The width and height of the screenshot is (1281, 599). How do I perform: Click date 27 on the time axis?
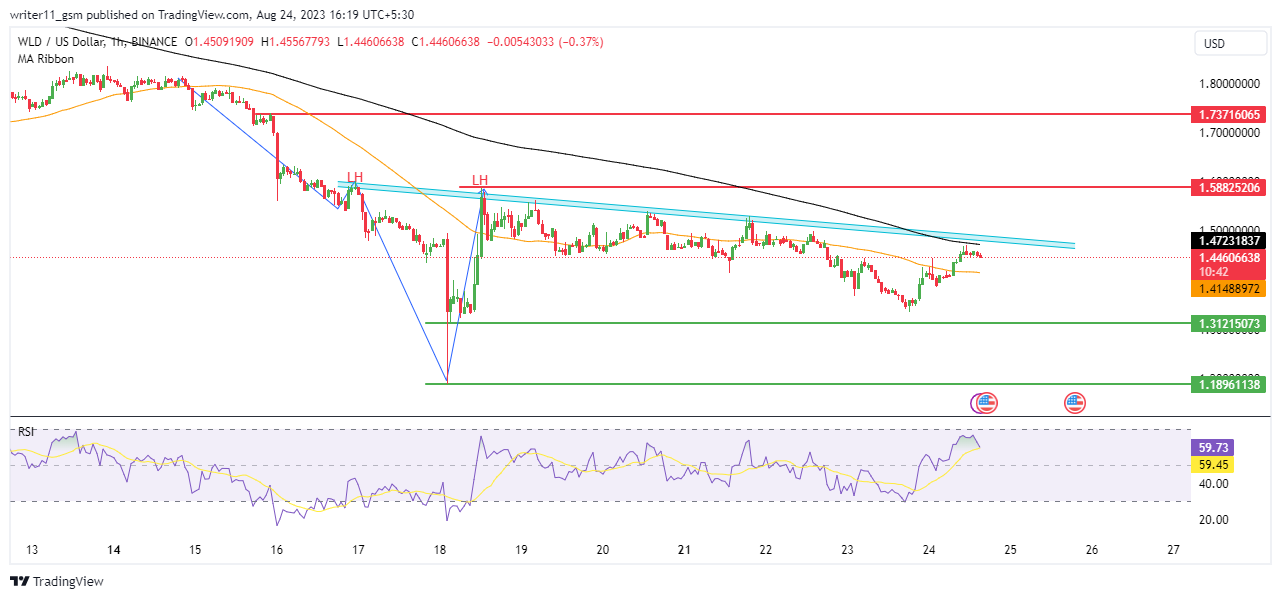(1174, 550)
